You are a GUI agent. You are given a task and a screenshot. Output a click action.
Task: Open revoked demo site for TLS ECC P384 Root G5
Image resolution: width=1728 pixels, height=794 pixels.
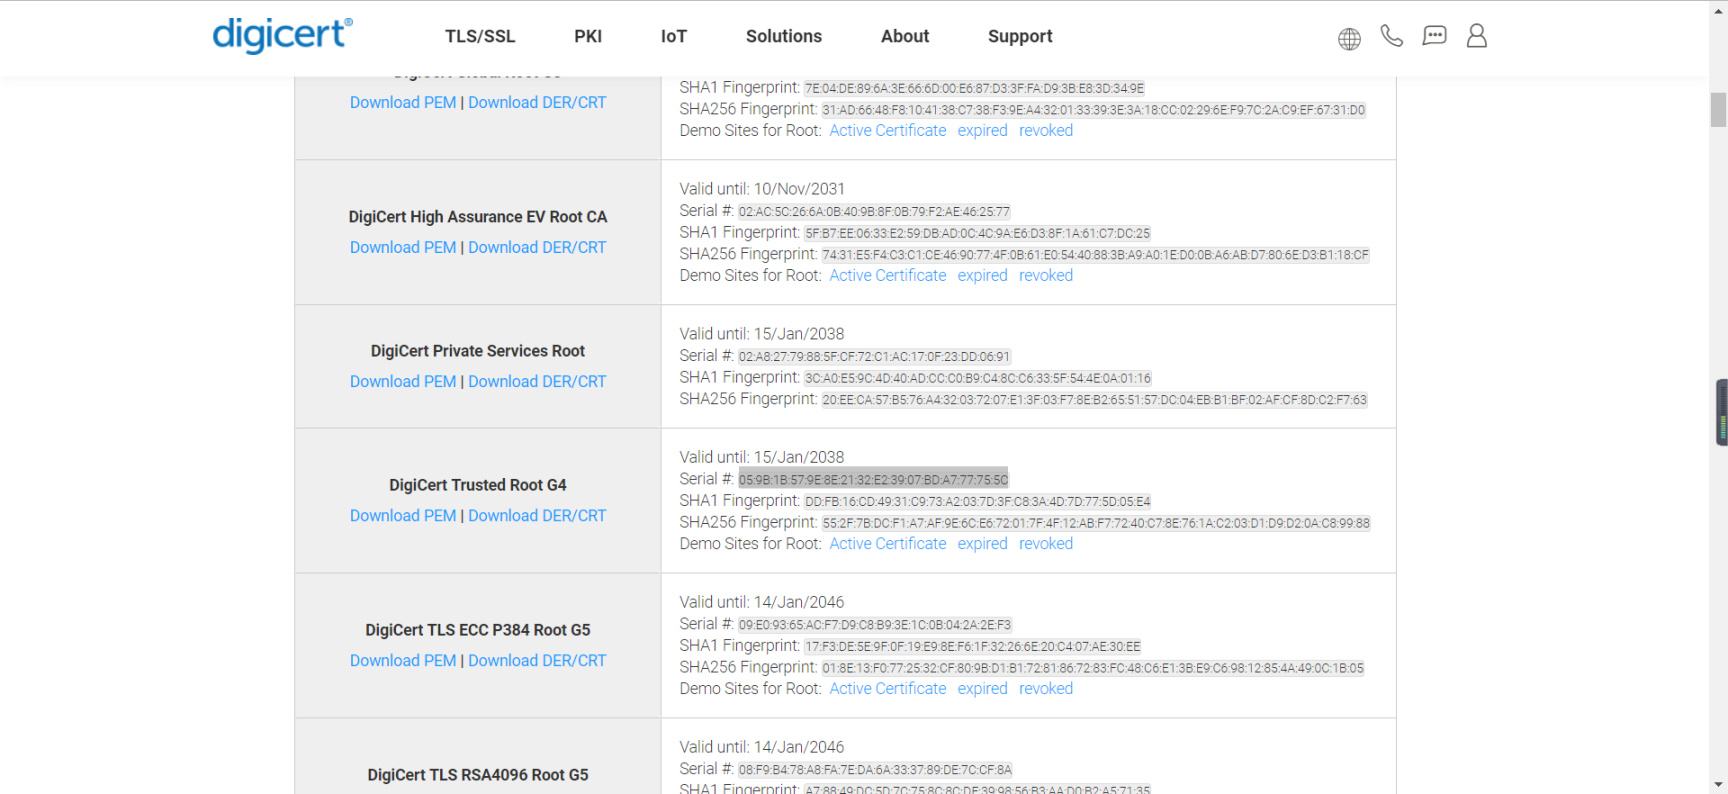pyautogui.click(x=1046, y=688)
